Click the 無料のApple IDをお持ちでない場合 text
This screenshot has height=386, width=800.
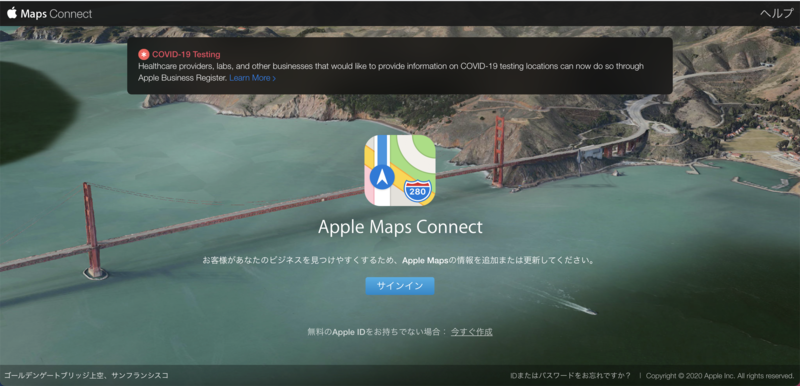click(377, 332)
